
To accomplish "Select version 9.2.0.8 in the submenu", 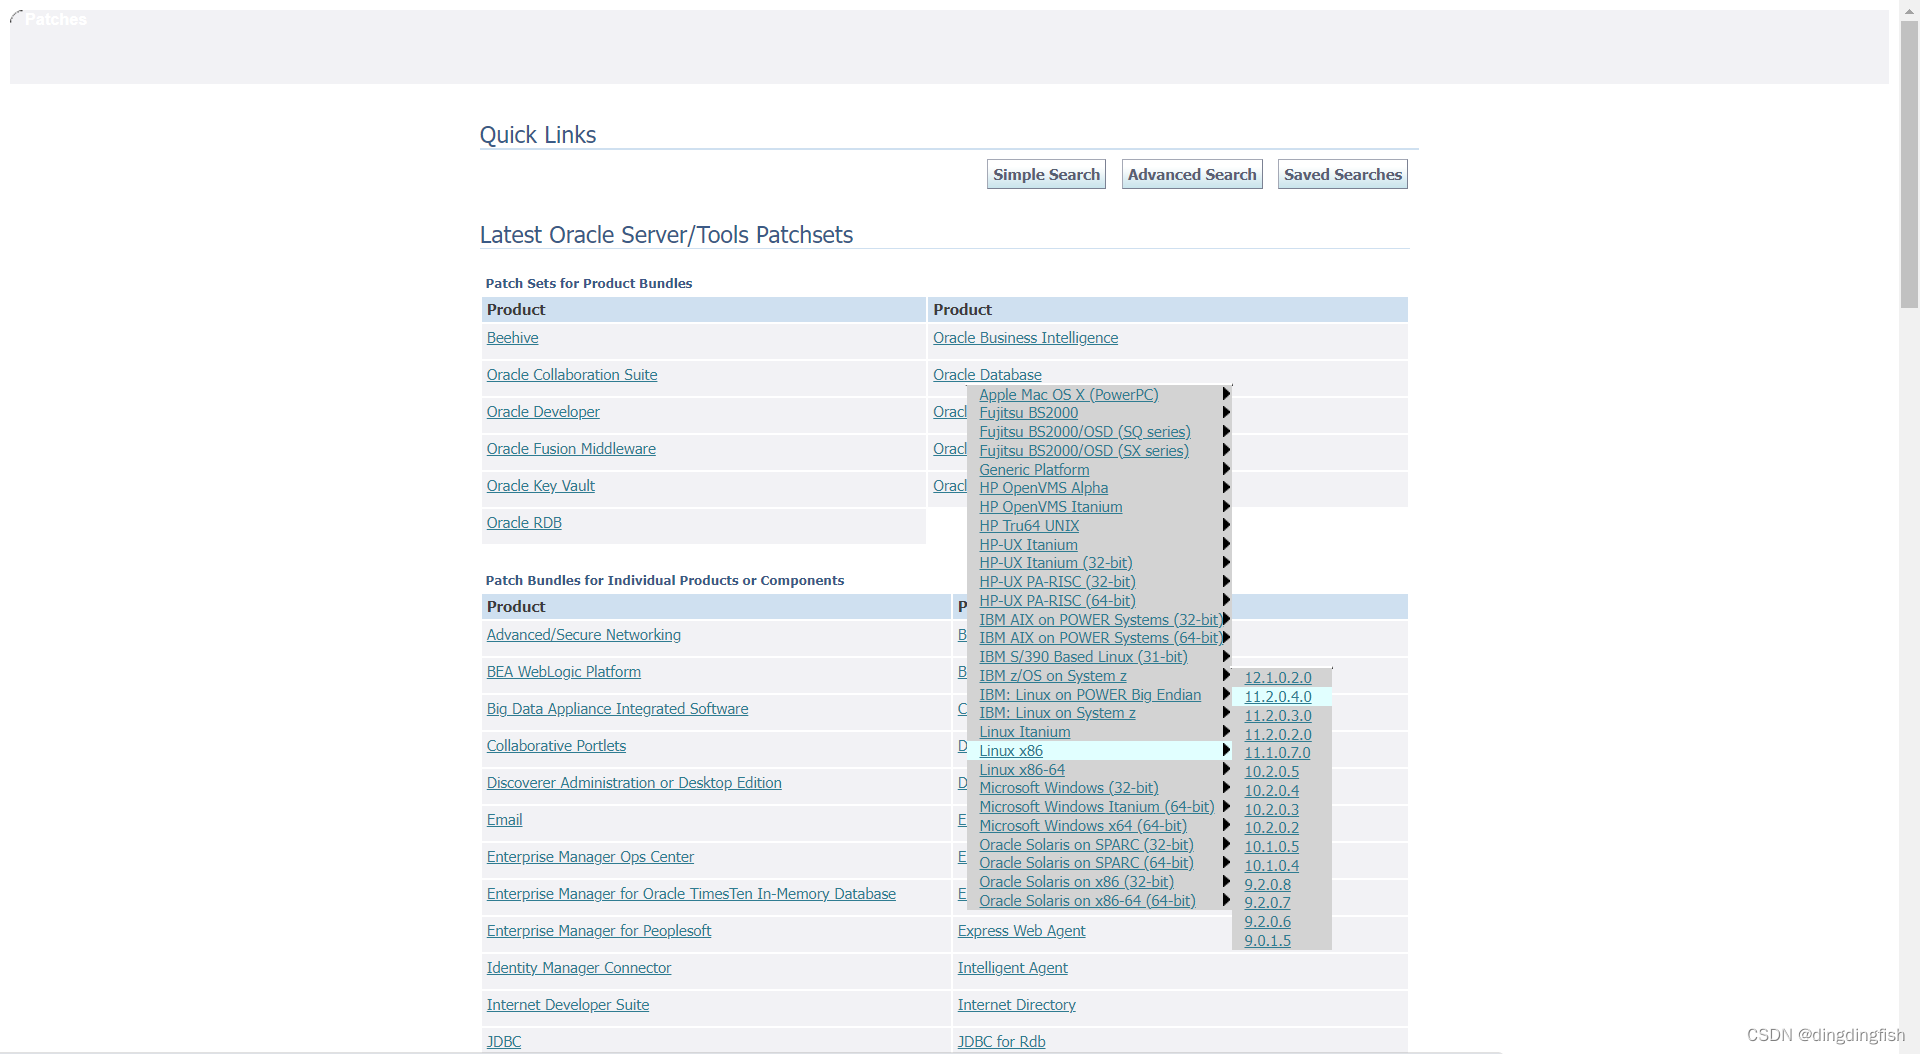I will coord(1268,885).
